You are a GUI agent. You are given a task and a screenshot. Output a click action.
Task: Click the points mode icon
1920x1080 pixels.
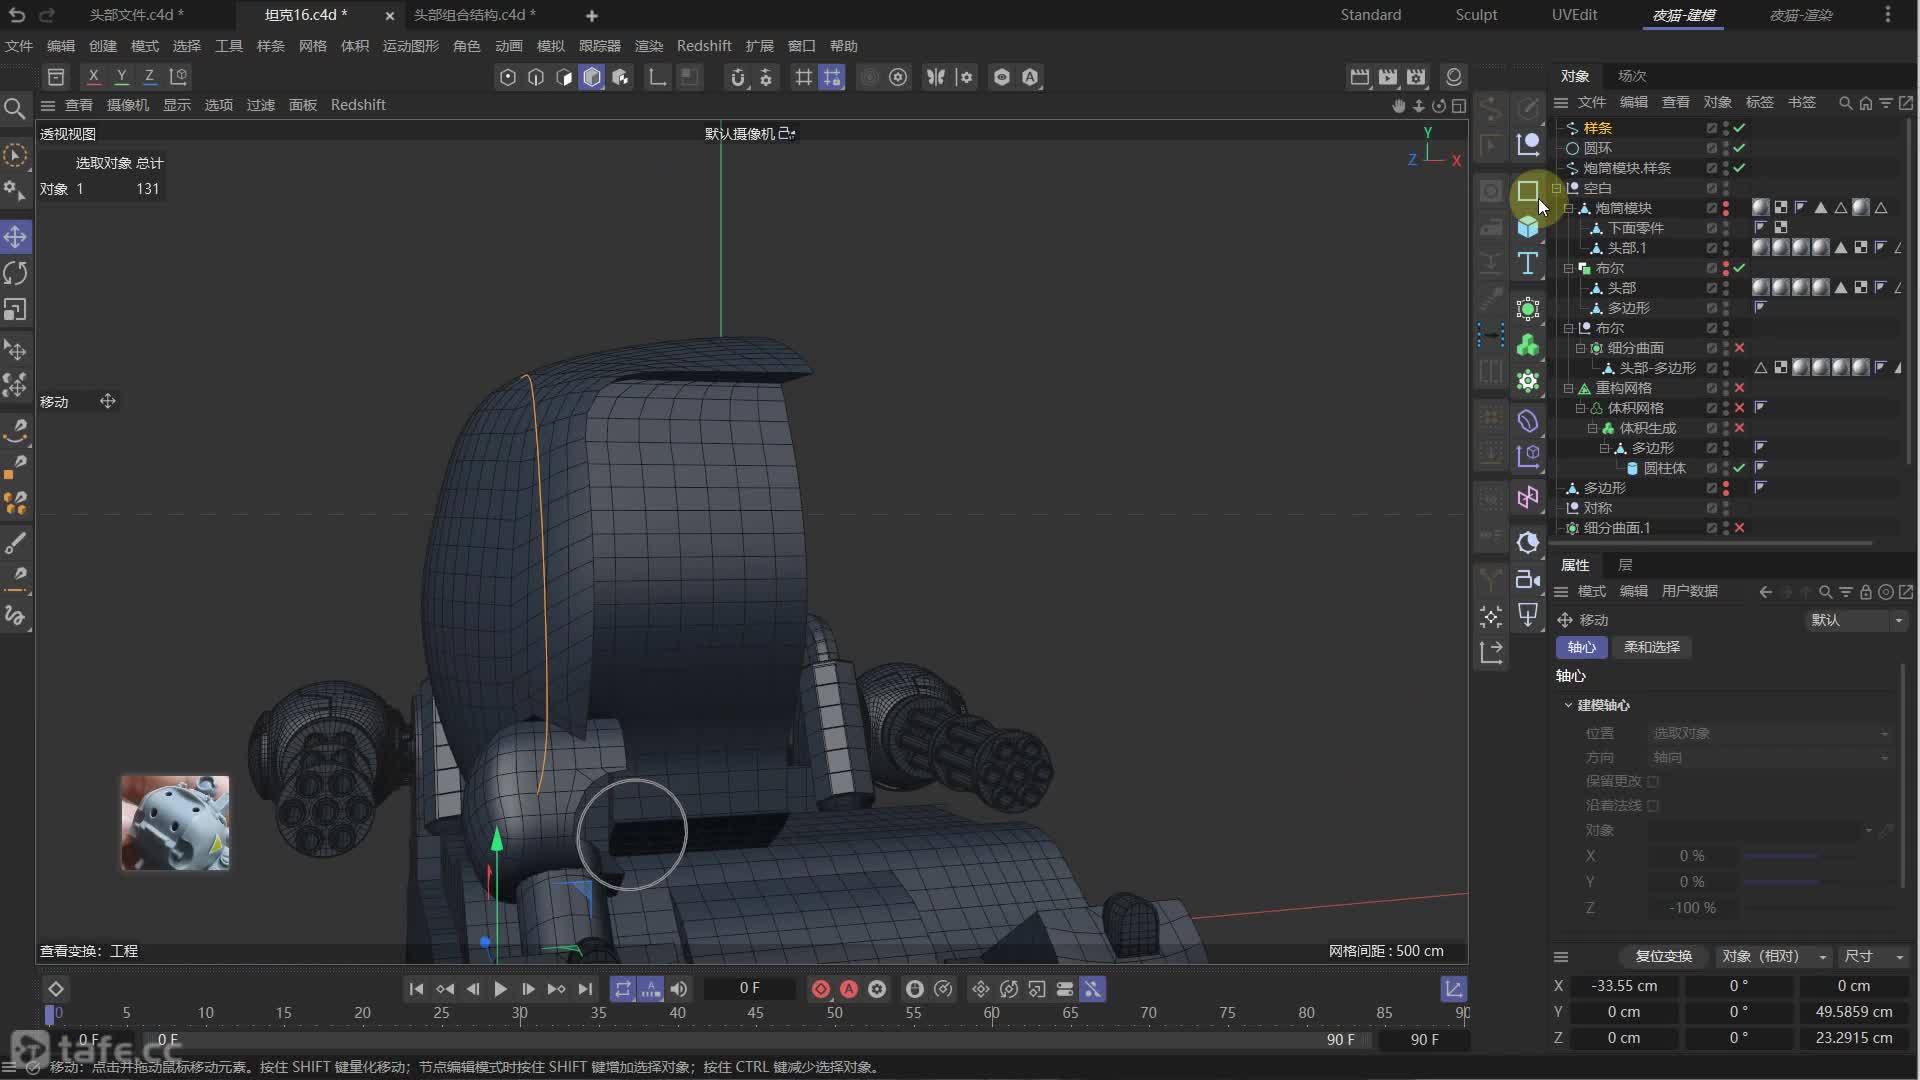click(508, 77)
